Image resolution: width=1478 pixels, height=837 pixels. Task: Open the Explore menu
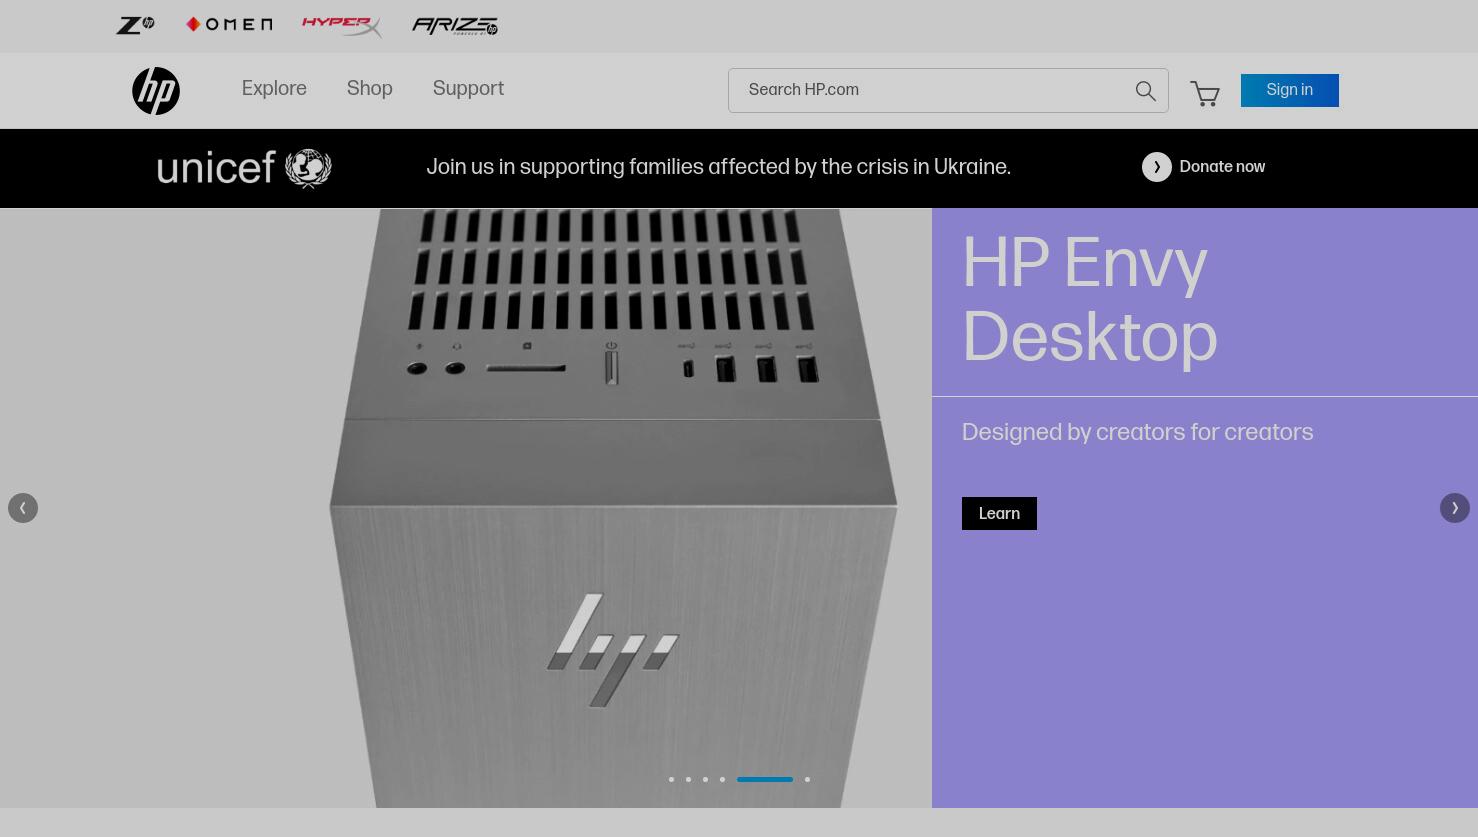274,89
